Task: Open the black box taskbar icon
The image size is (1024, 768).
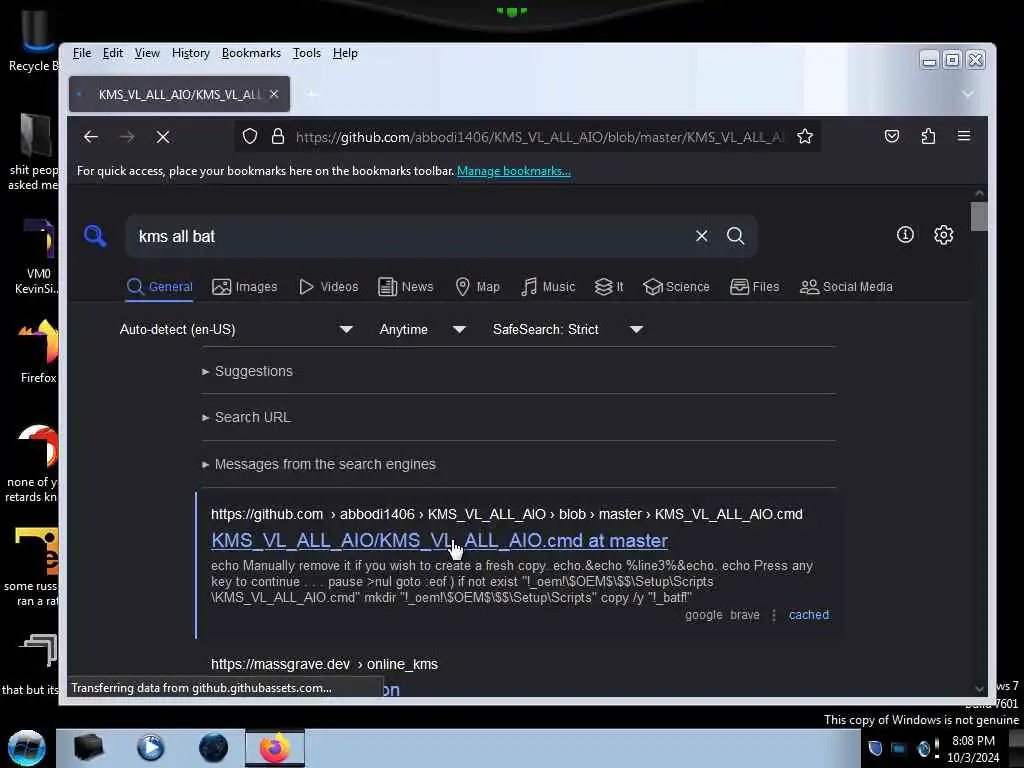Action: 88,748
